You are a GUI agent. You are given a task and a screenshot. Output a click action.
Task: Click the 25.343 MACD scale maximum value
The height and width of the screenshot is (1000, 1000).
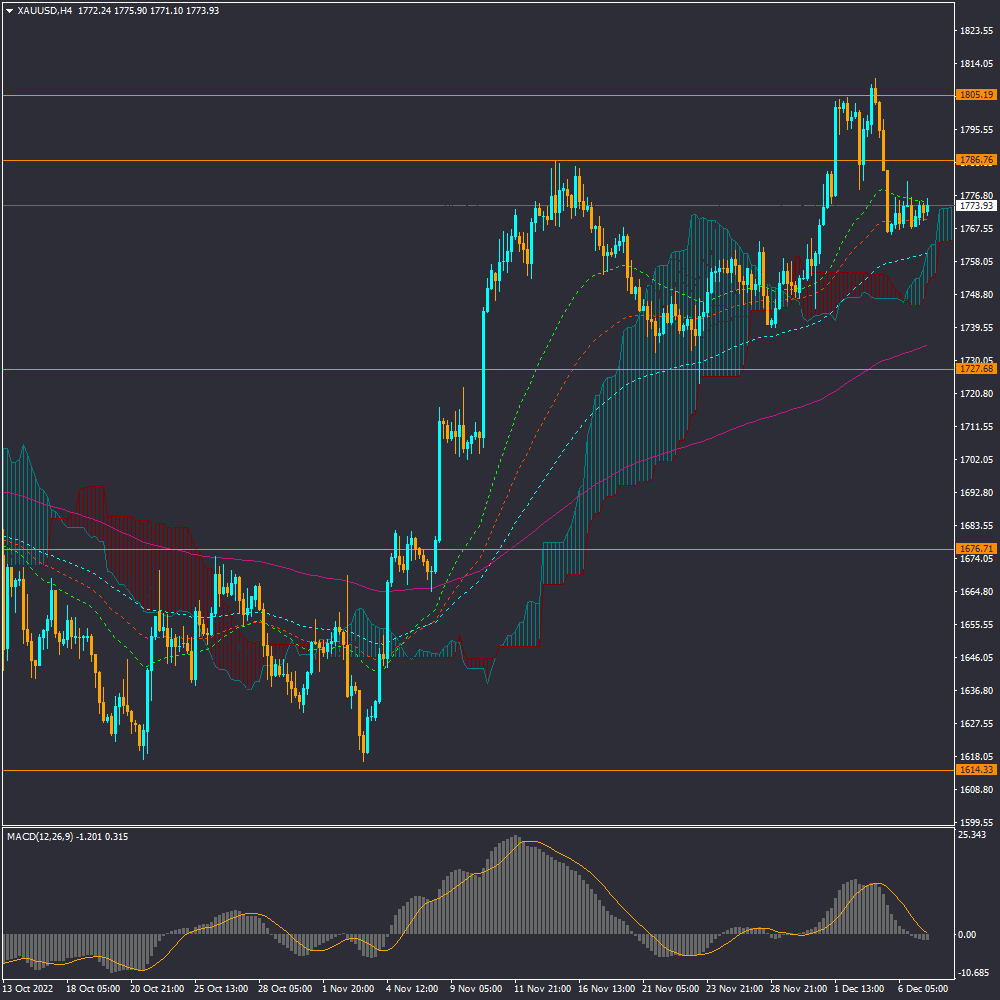tap(972, 835)
